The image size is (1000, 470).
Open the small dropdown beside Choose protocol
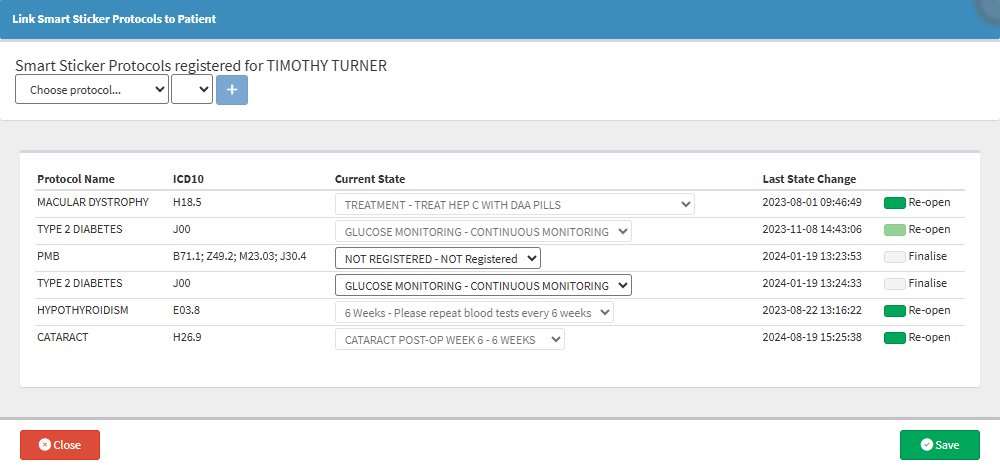click(191, 90)
